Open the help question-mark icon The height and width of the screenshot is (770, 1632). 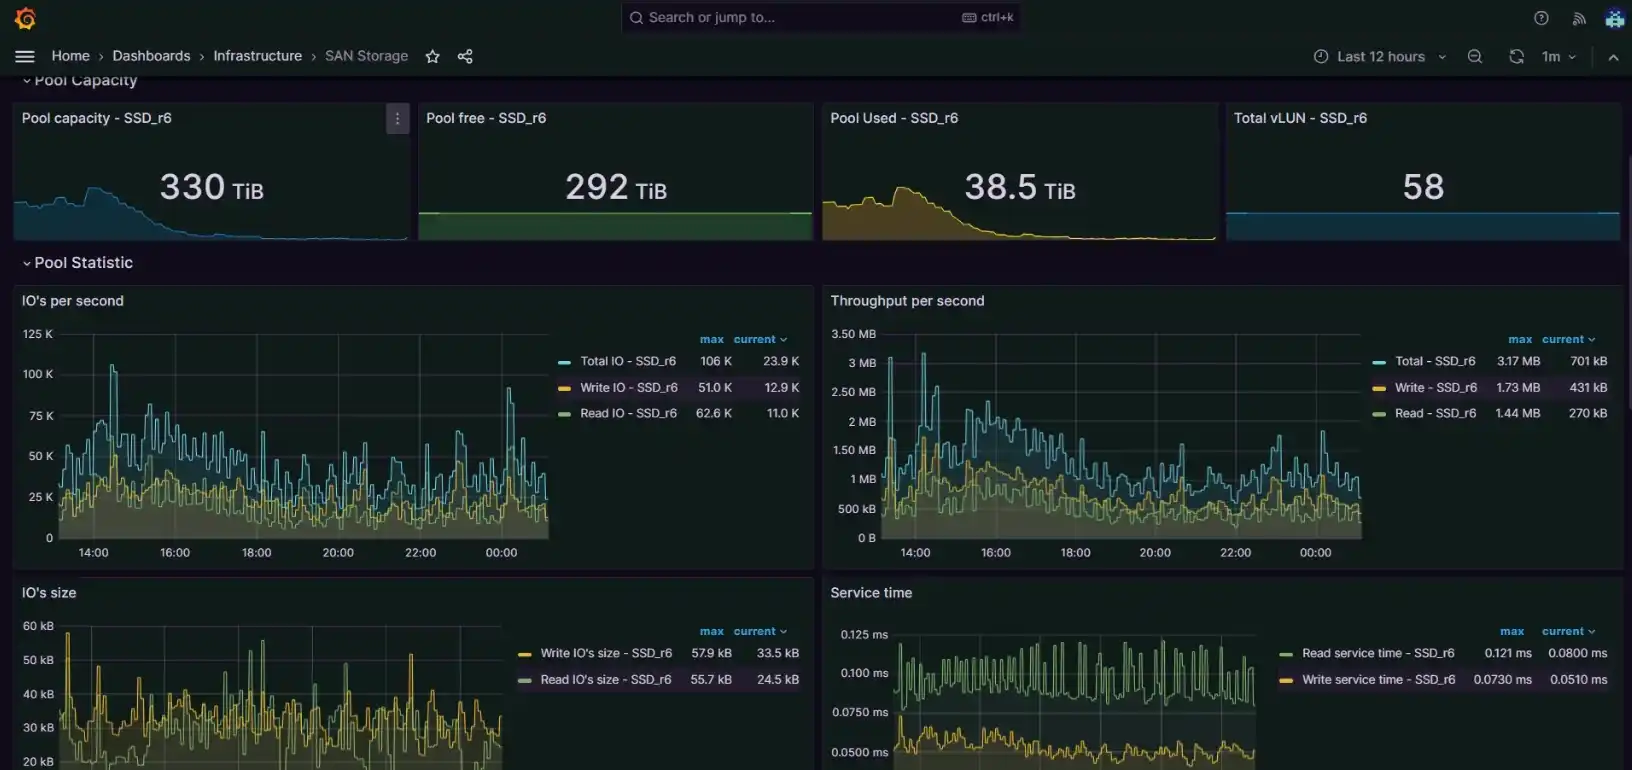1541,18
